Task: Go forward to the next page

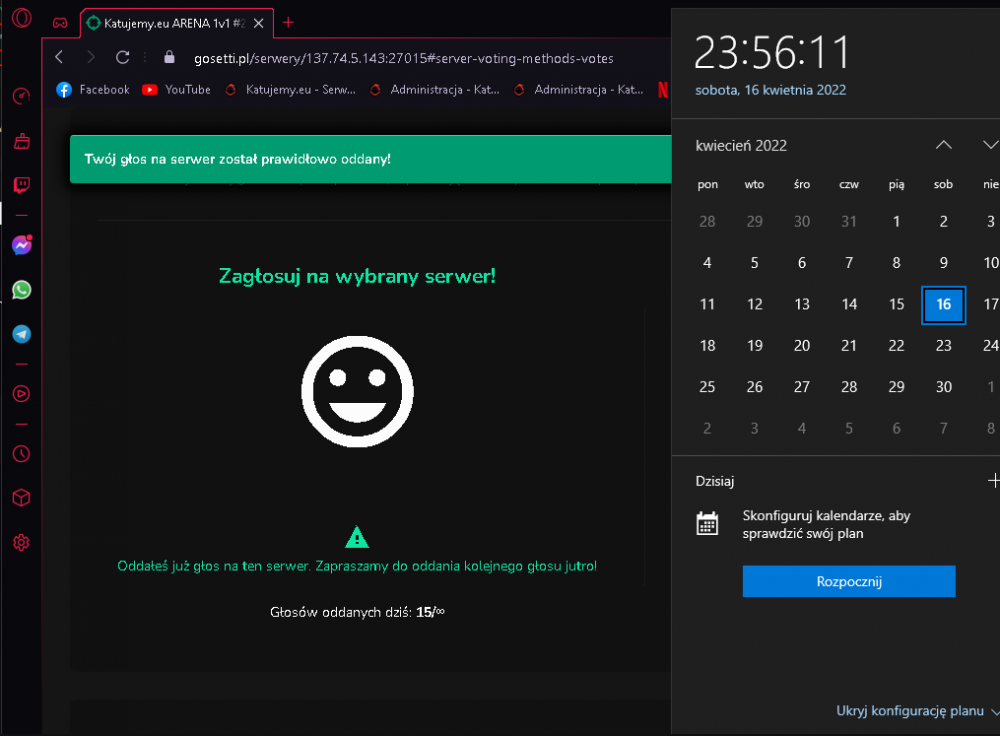Action: click(x=91, y=57)
